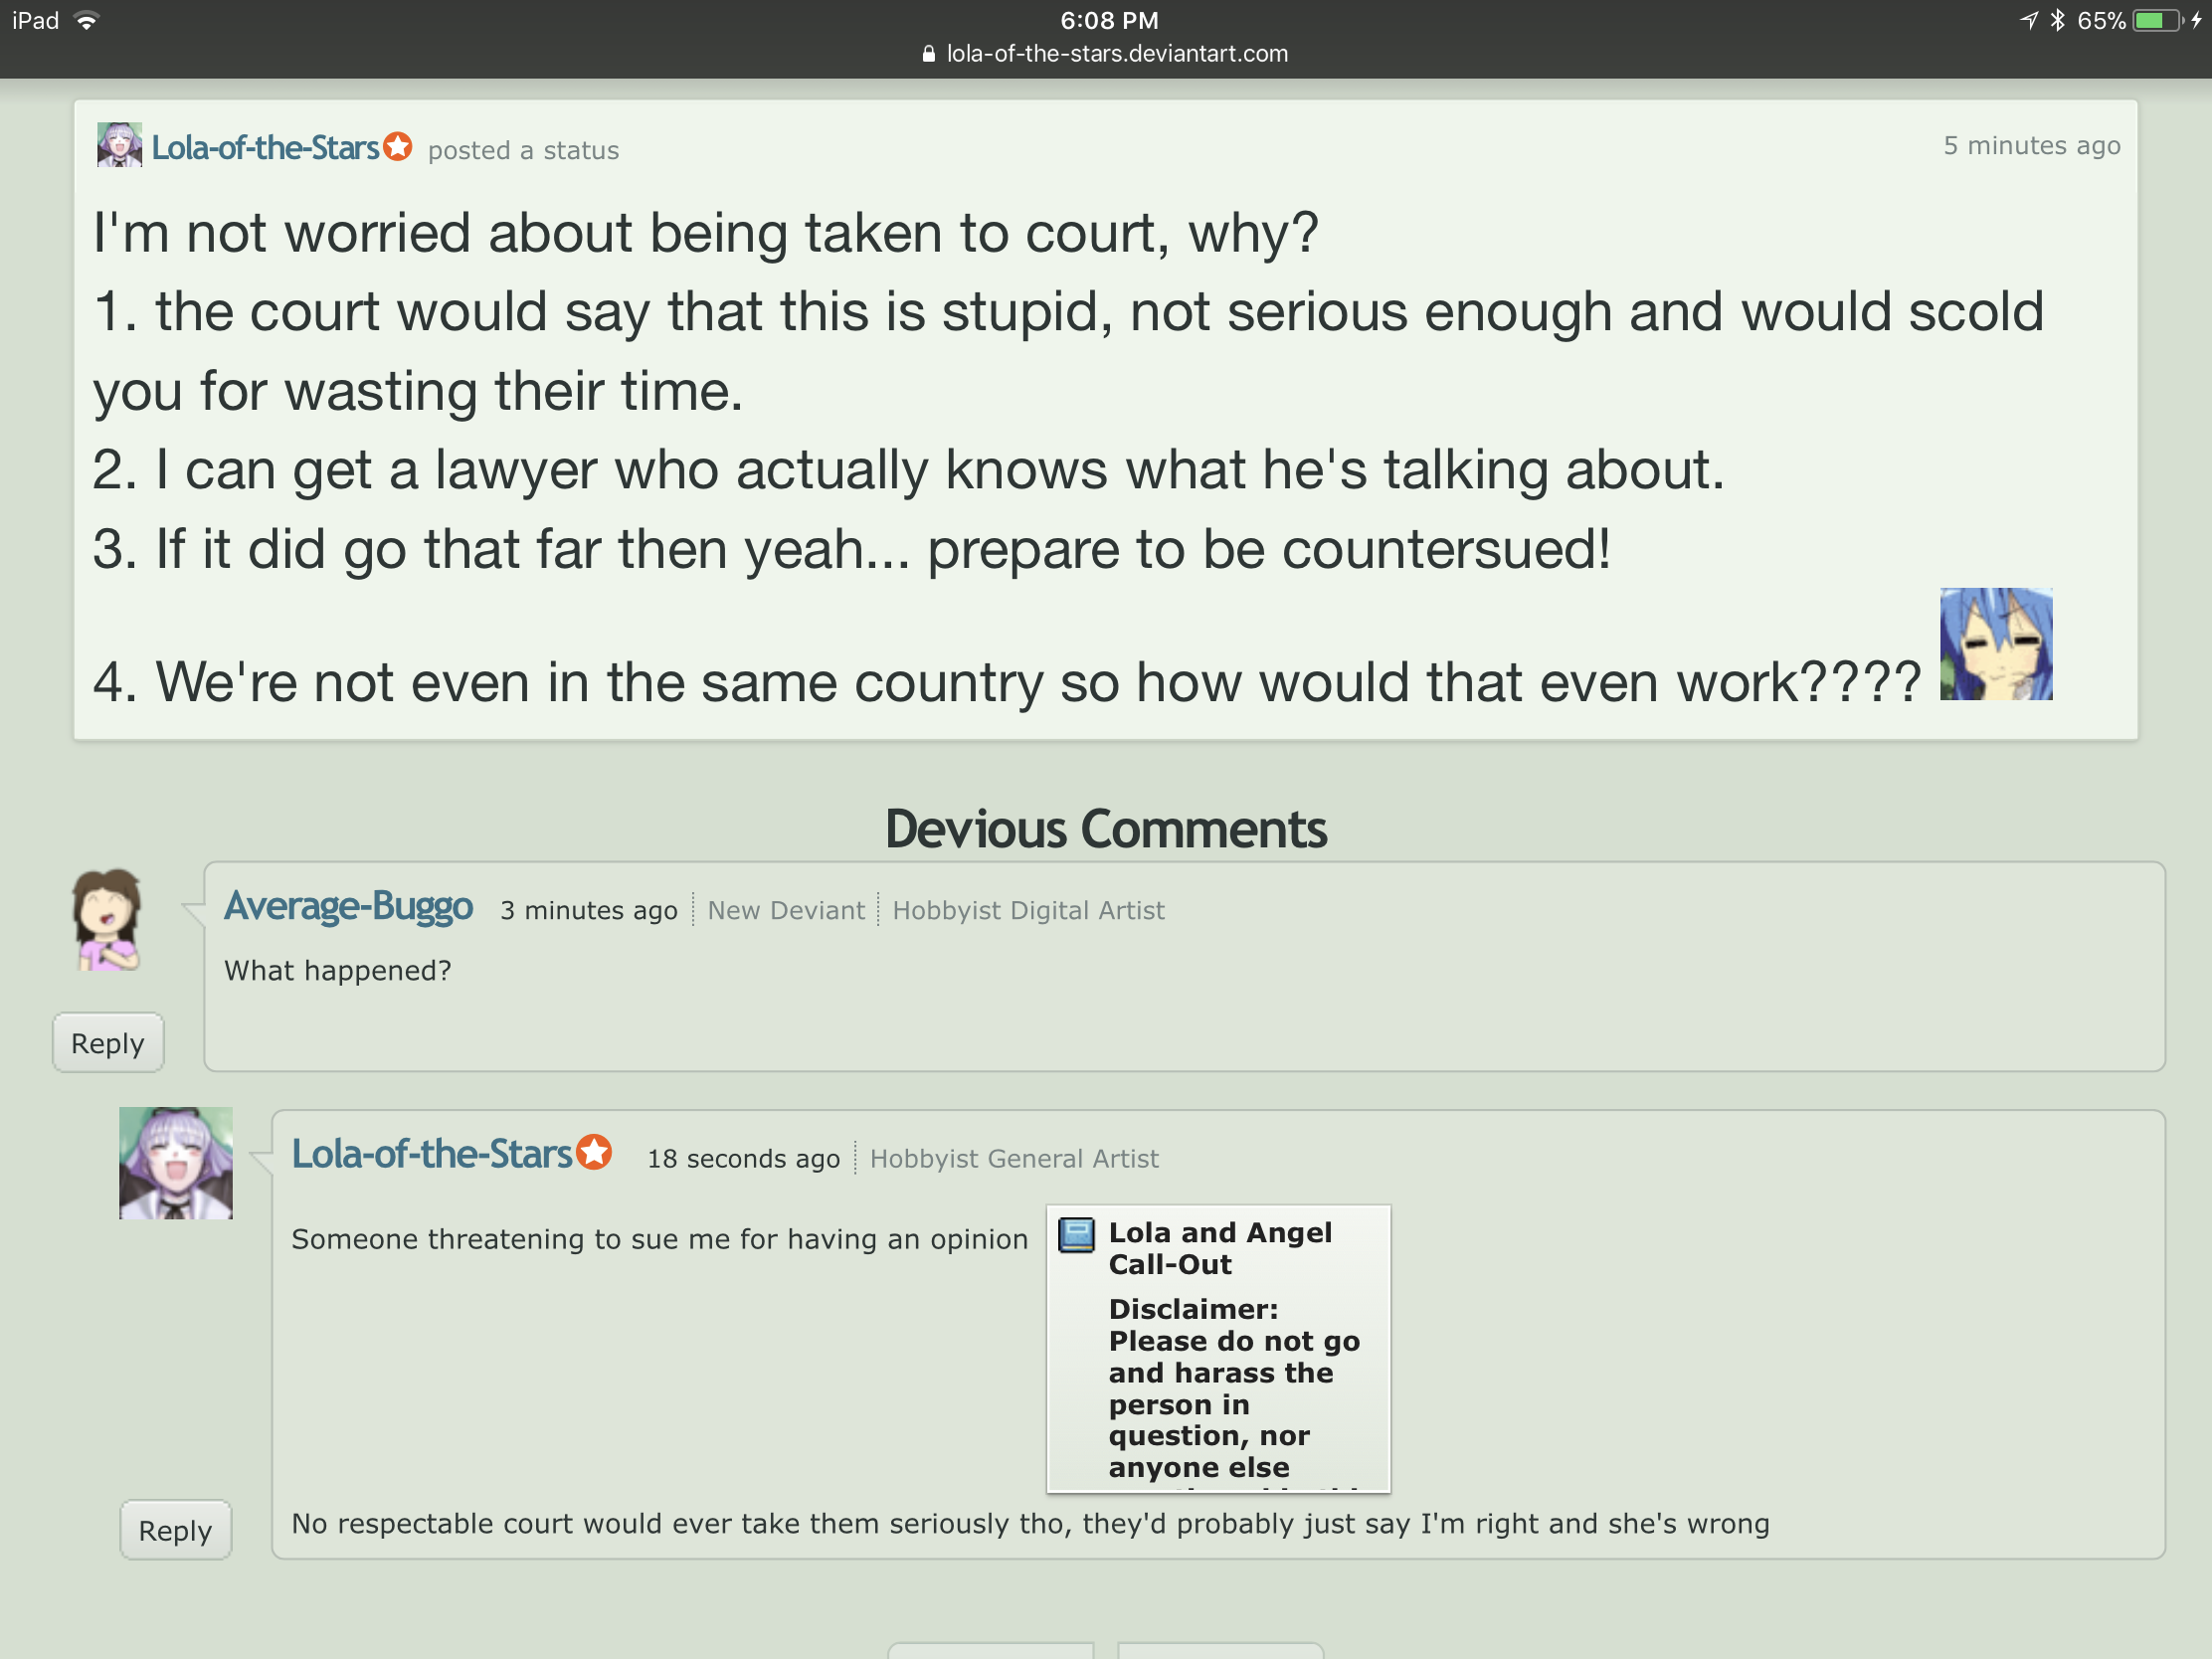Viewport: 2212px width, 1659px height.
Task: Tap the Wi-Fi status icon
Action: click(x=87, y=21)
